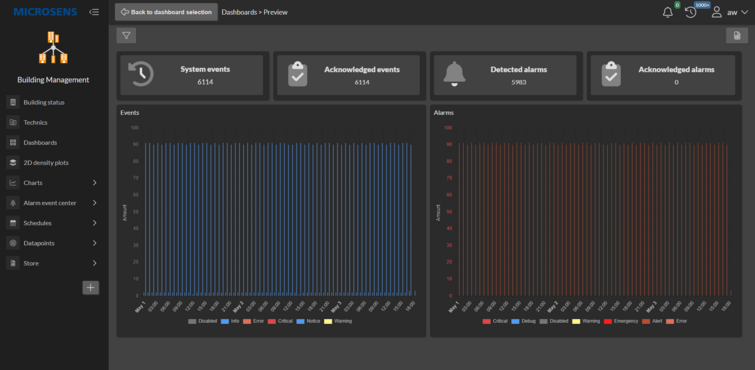The image size is (755, 370).
Task: Click yellow Warning swatch in Alarms legend
Action: (576, 321)
